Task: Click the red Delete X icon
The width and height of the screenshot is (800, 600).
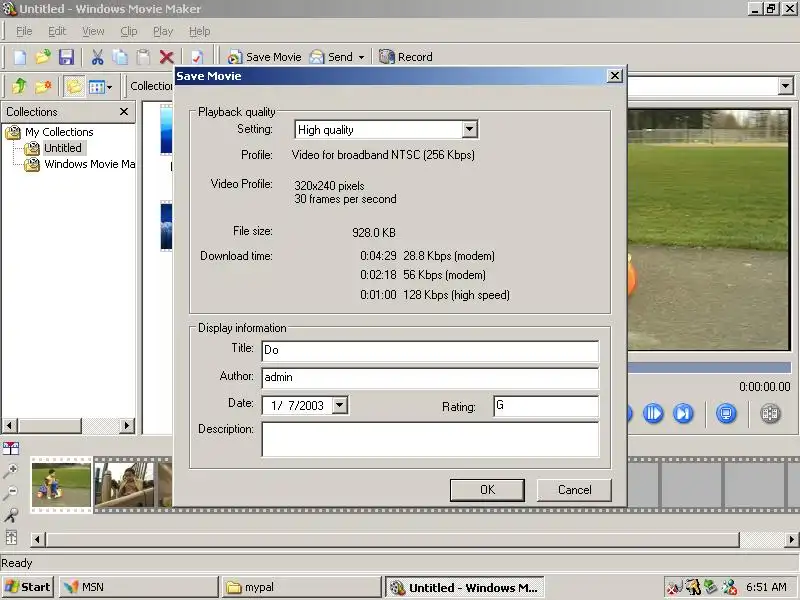Action: click(166, 57)
